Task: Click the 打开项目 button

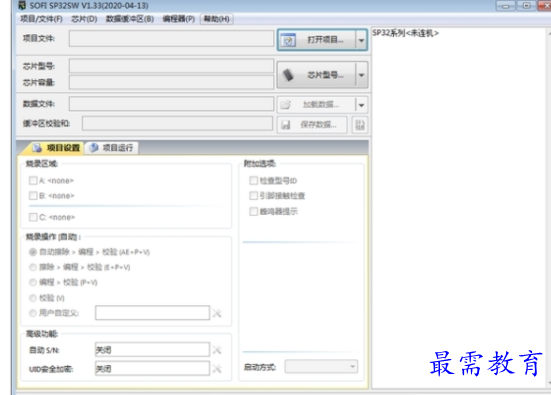Action: tap(316, 40)
